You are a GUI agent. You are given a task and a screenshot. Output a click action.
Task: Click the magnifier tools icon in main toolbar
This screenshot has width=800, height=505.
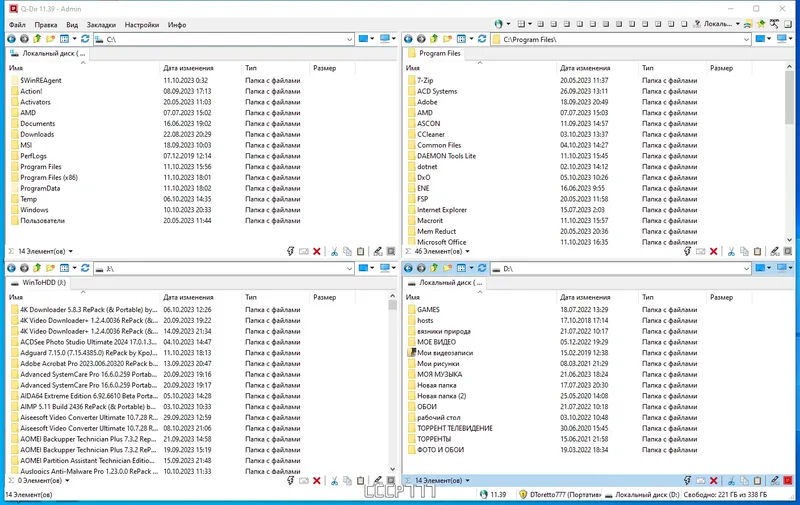(x=774, y=24)
